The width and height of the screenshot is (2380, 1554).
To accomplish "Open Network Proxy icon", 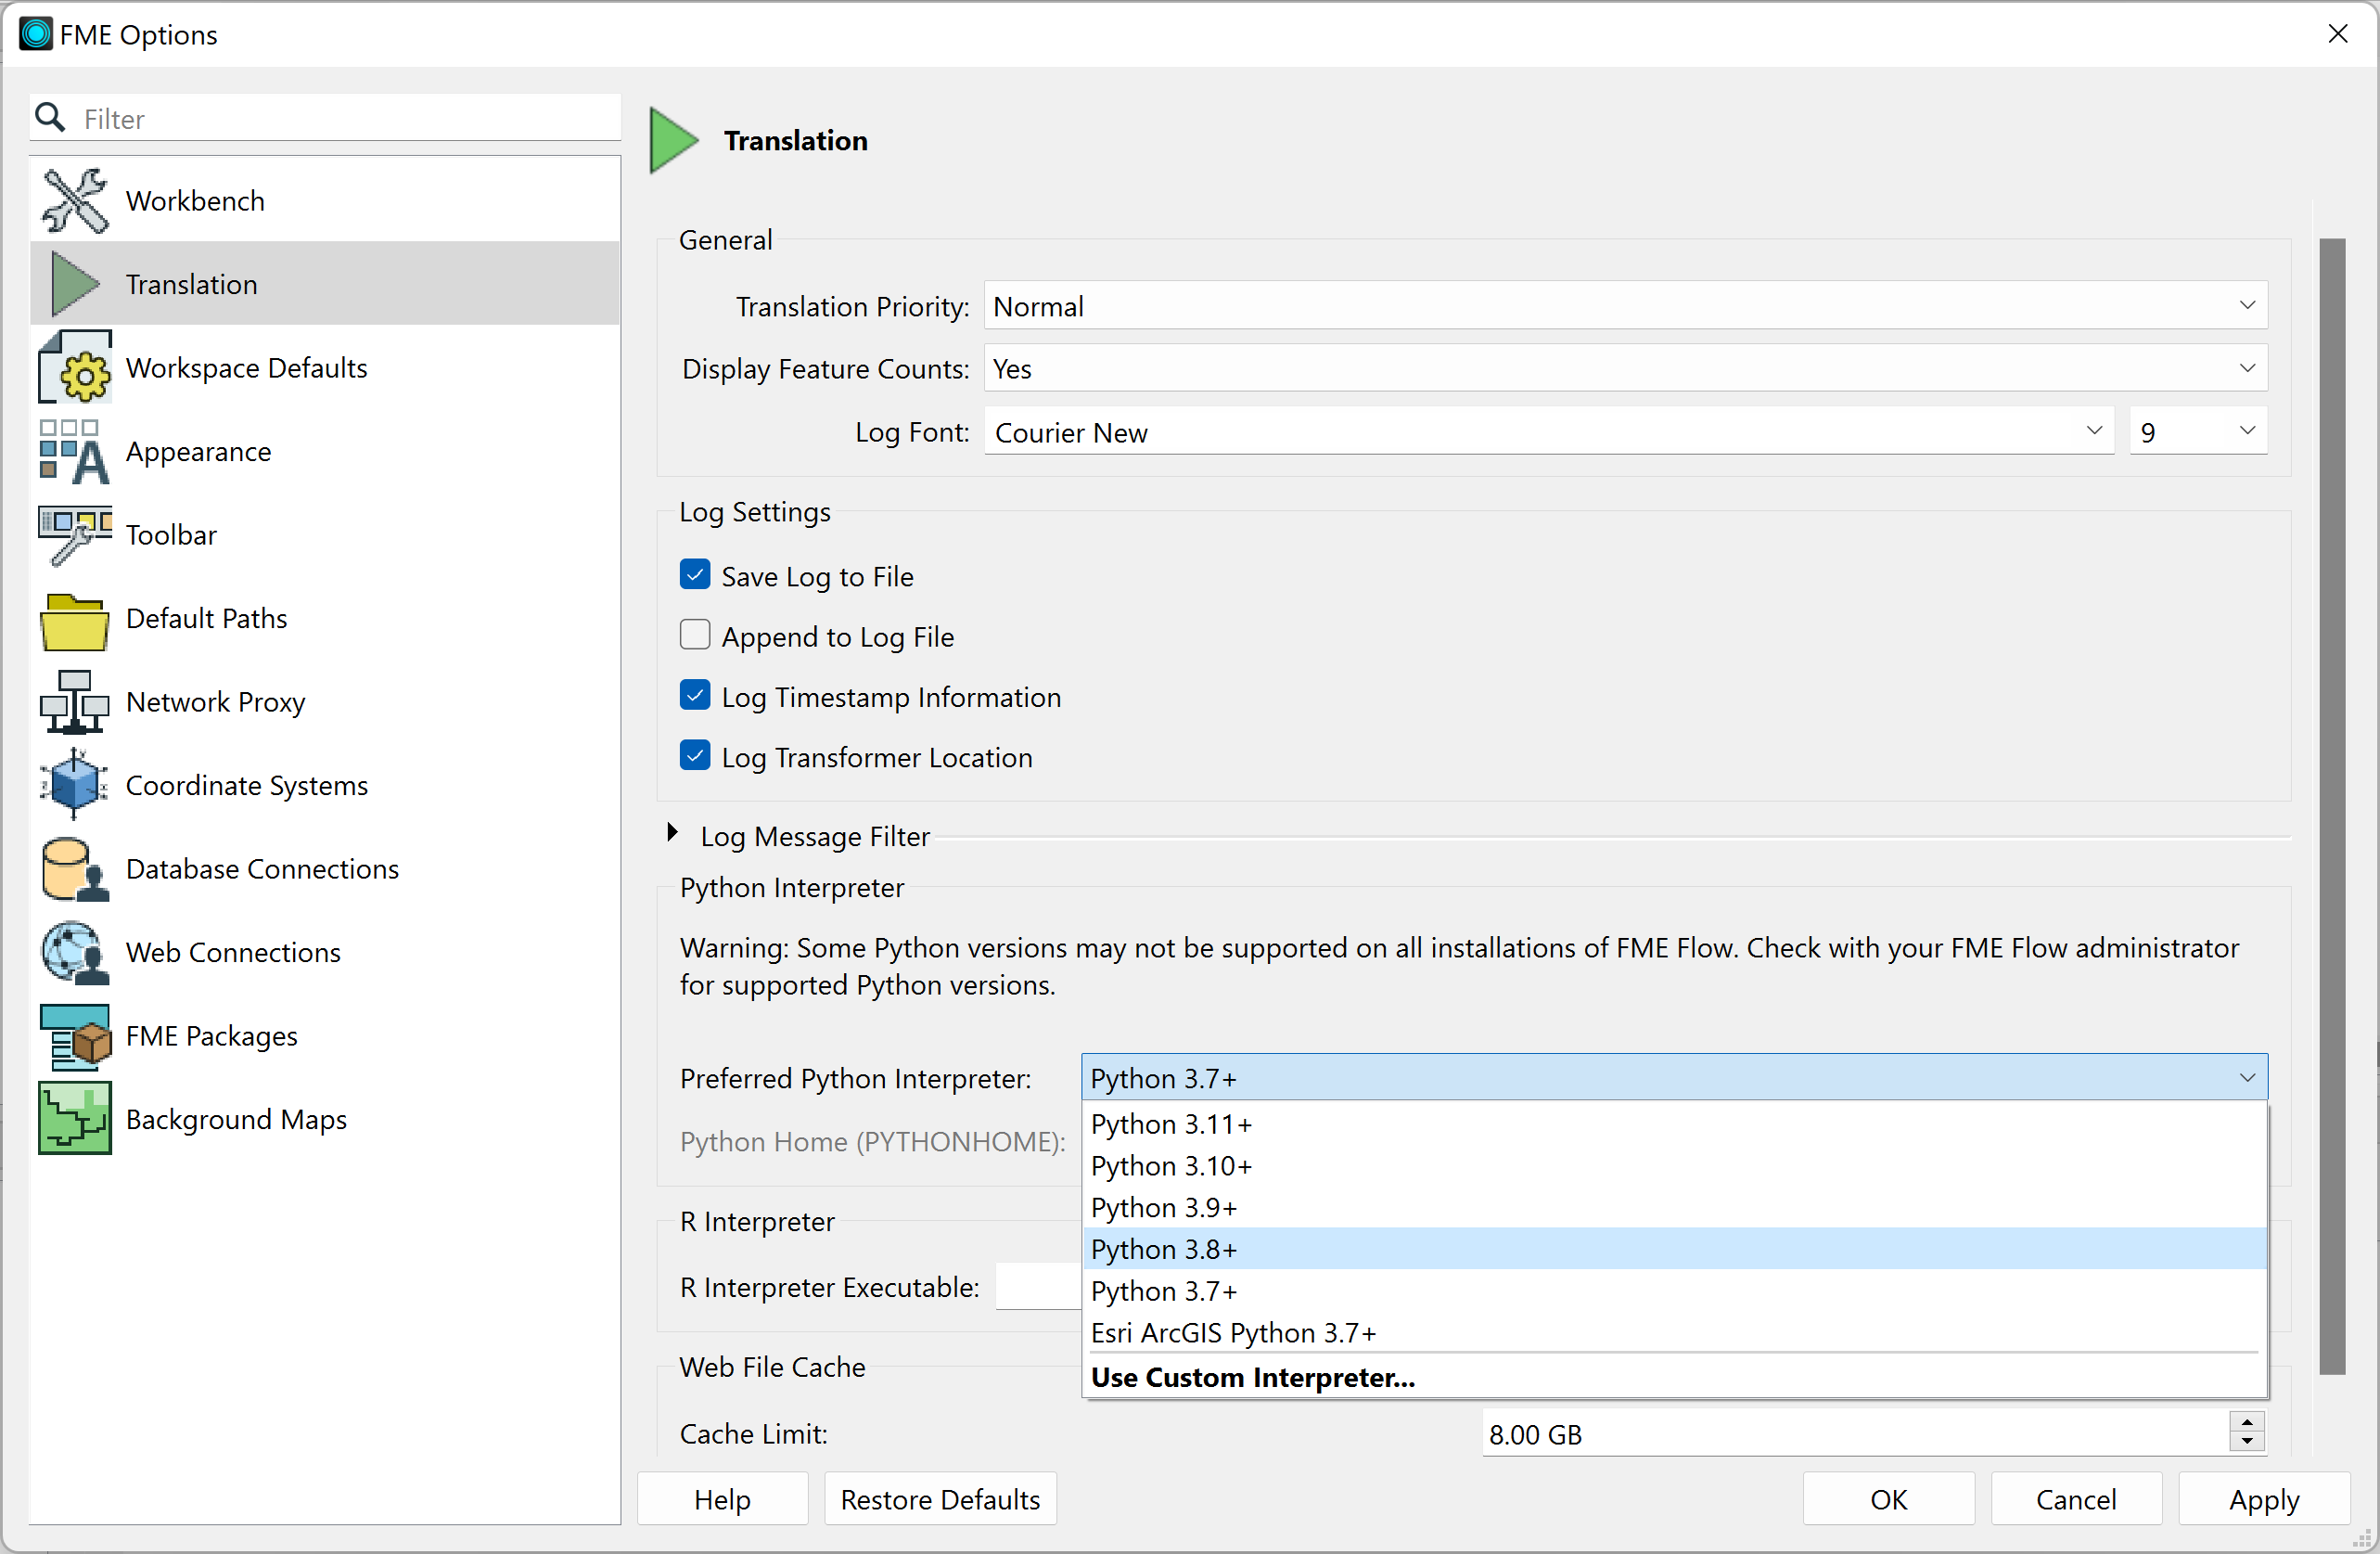I will [x=74, y=702].
